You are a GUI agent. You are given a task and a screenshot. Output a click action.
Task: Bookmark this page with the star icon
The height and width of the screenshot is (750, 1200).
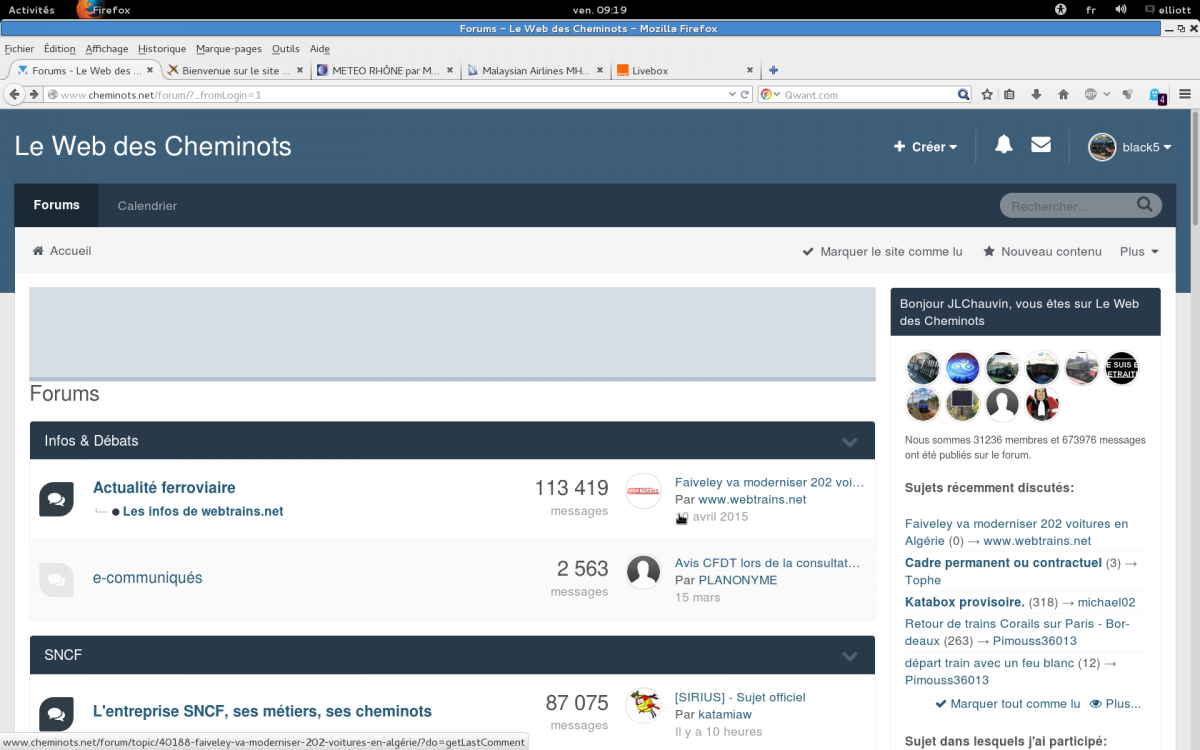pyautogui.click(x=987, y=95)
